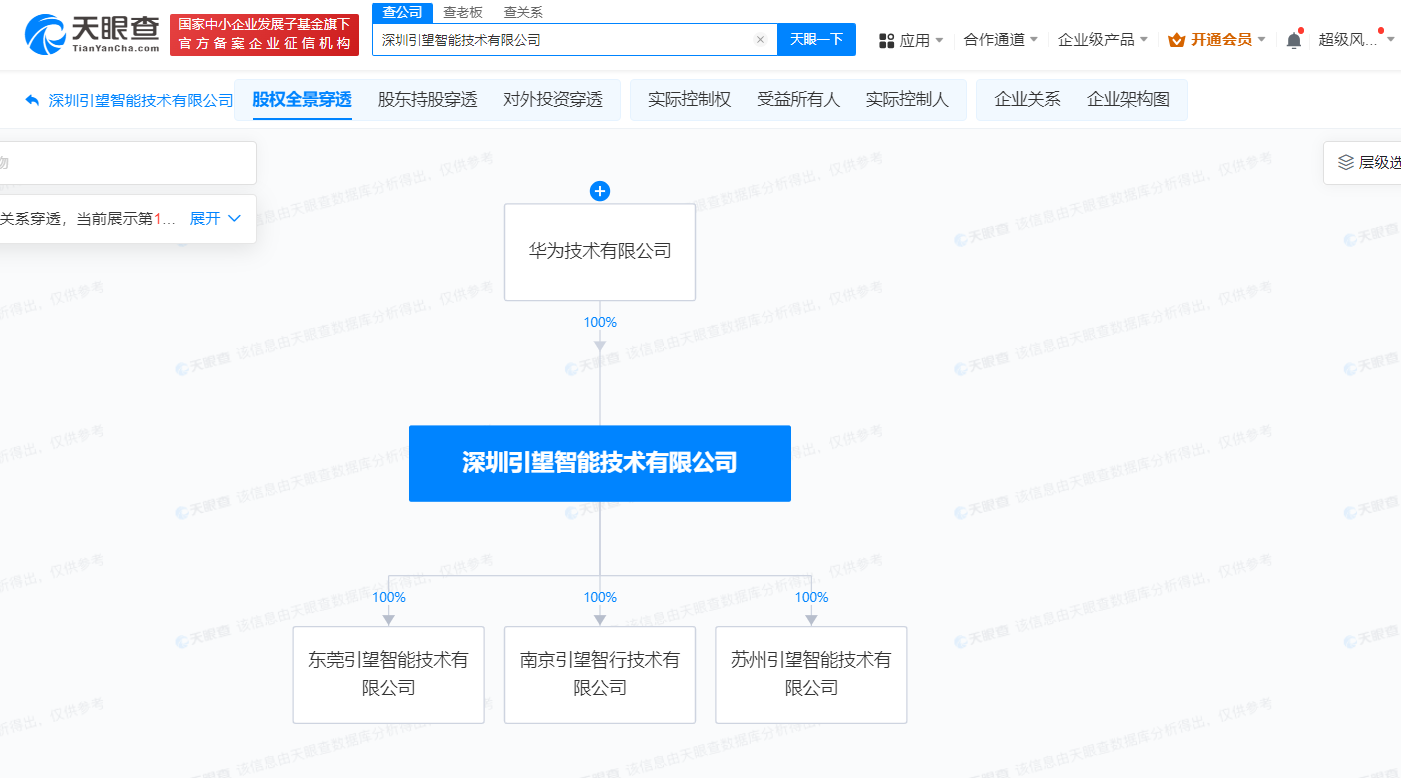1401x778 pixels.
Task: Click the back arrow beside company name
Action: [x=32, y=100]
